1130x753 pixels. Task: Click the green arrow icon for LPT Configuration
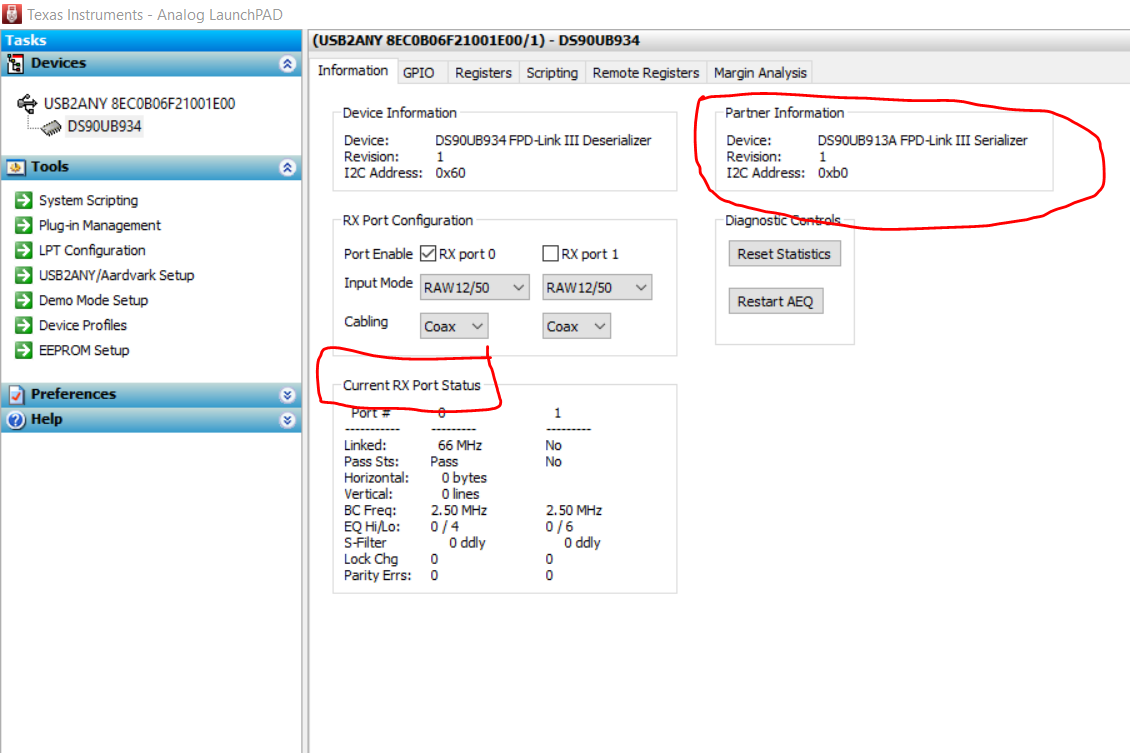pyautogui.click(x=24, y=250)
